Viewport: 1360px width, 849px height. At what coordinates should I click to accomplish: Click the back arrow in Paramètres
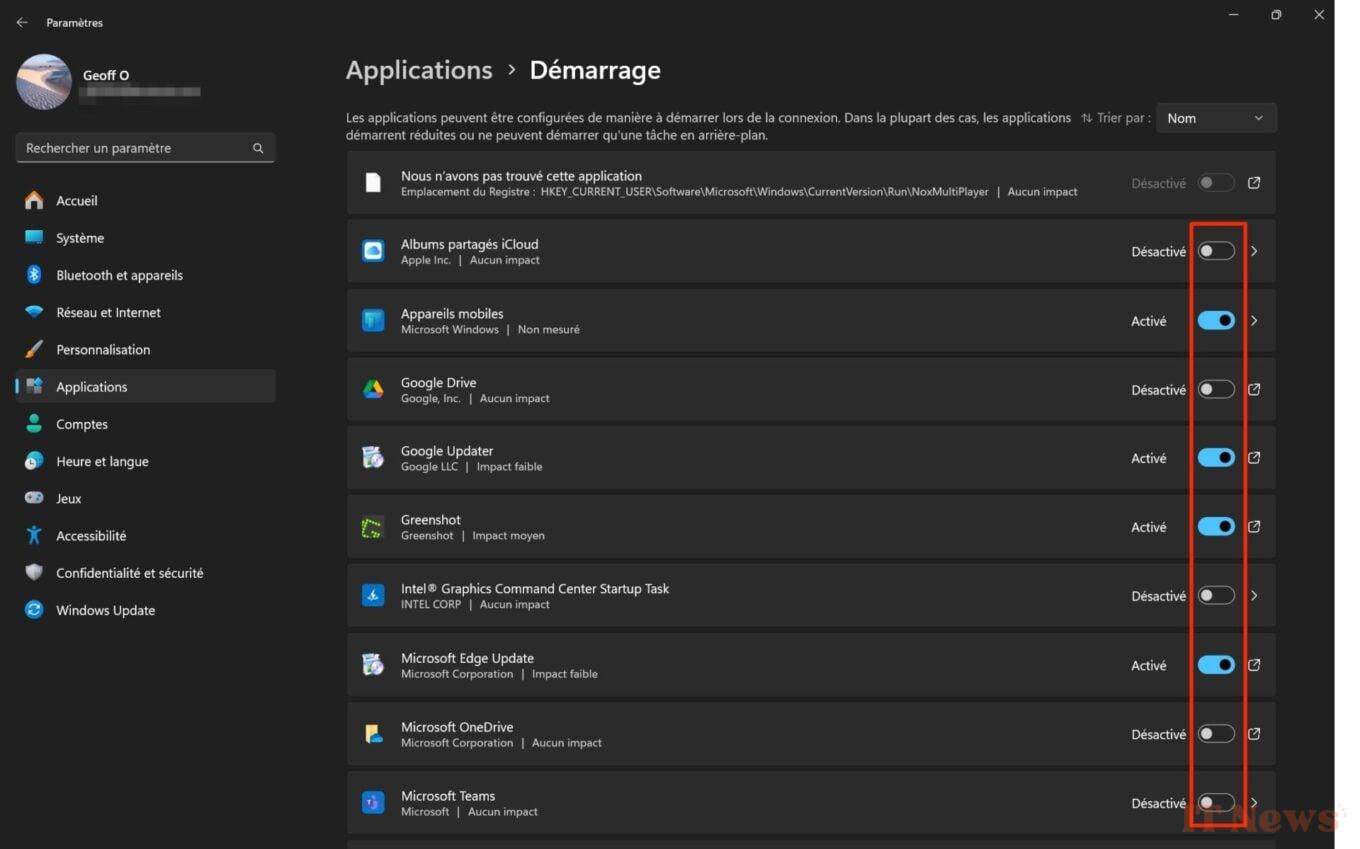pos(22,22)
